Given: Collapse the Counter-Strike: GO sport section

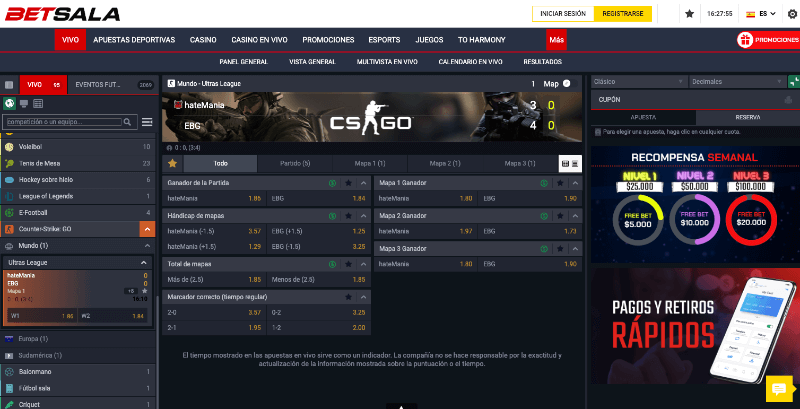Looking at the screenshot, I should coord(147,229).
